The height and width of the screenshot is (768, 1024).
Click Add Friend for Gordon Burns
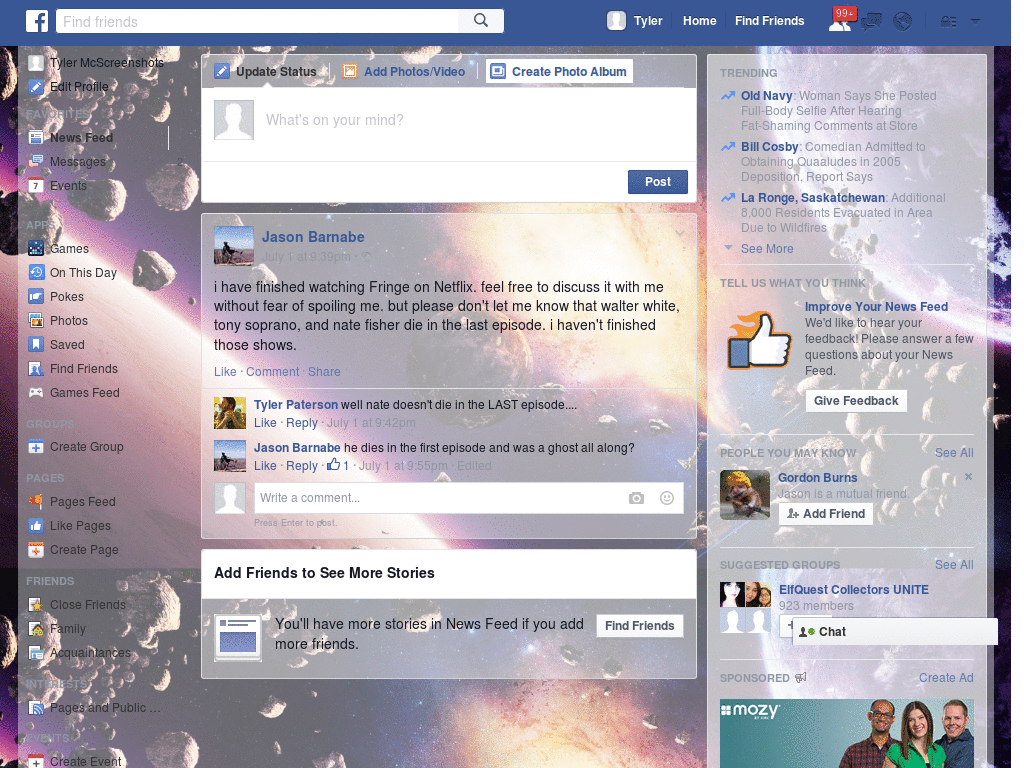click(x=825, y=513)
